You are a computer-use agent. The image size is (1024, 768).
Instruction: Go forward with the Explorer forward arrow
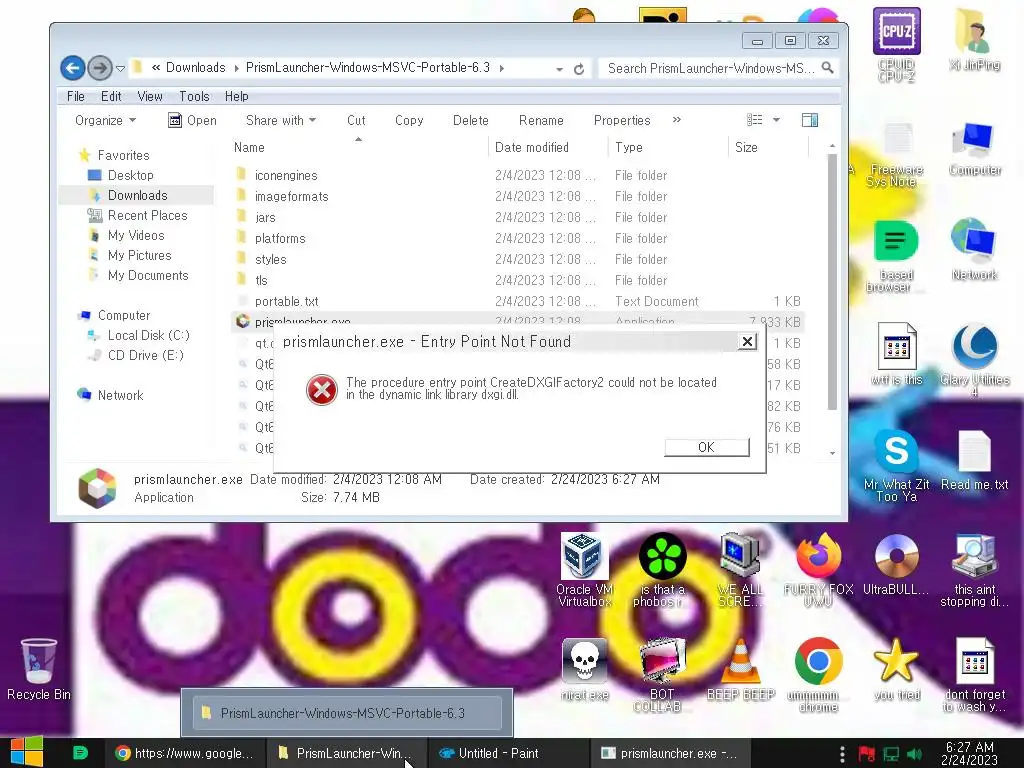[x=99, y=68]
